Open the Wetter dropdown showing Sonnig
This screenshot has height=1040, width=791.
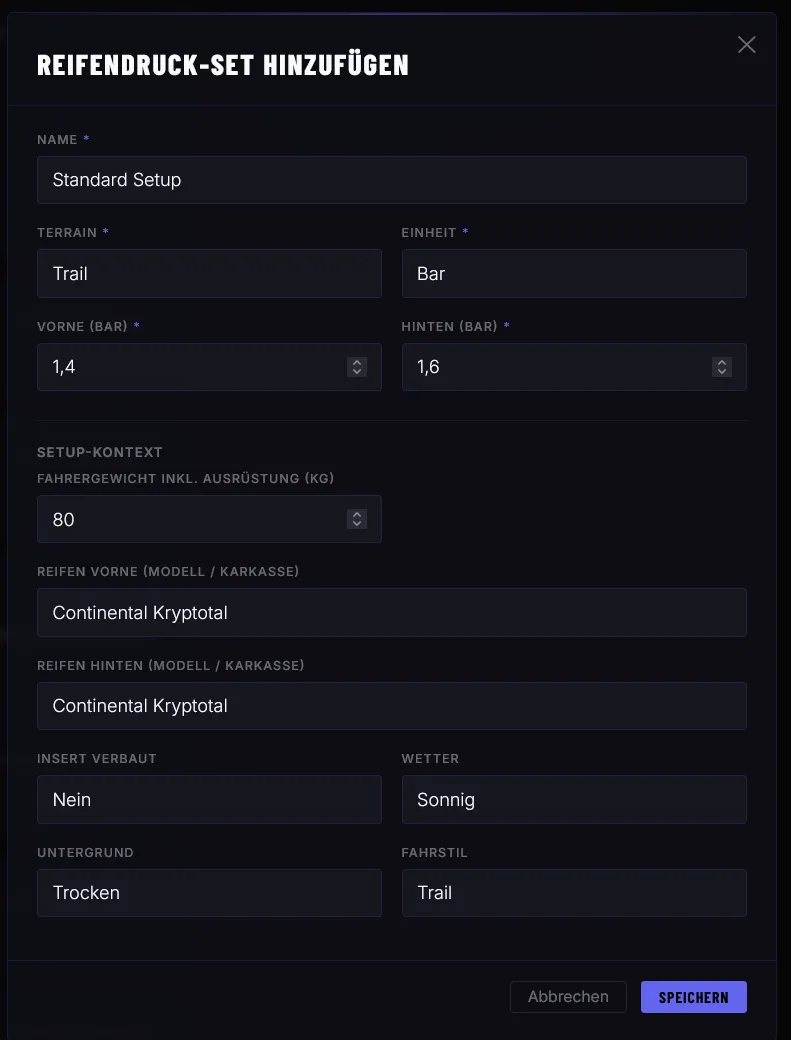pyautogui.click(x=574, y=800)
